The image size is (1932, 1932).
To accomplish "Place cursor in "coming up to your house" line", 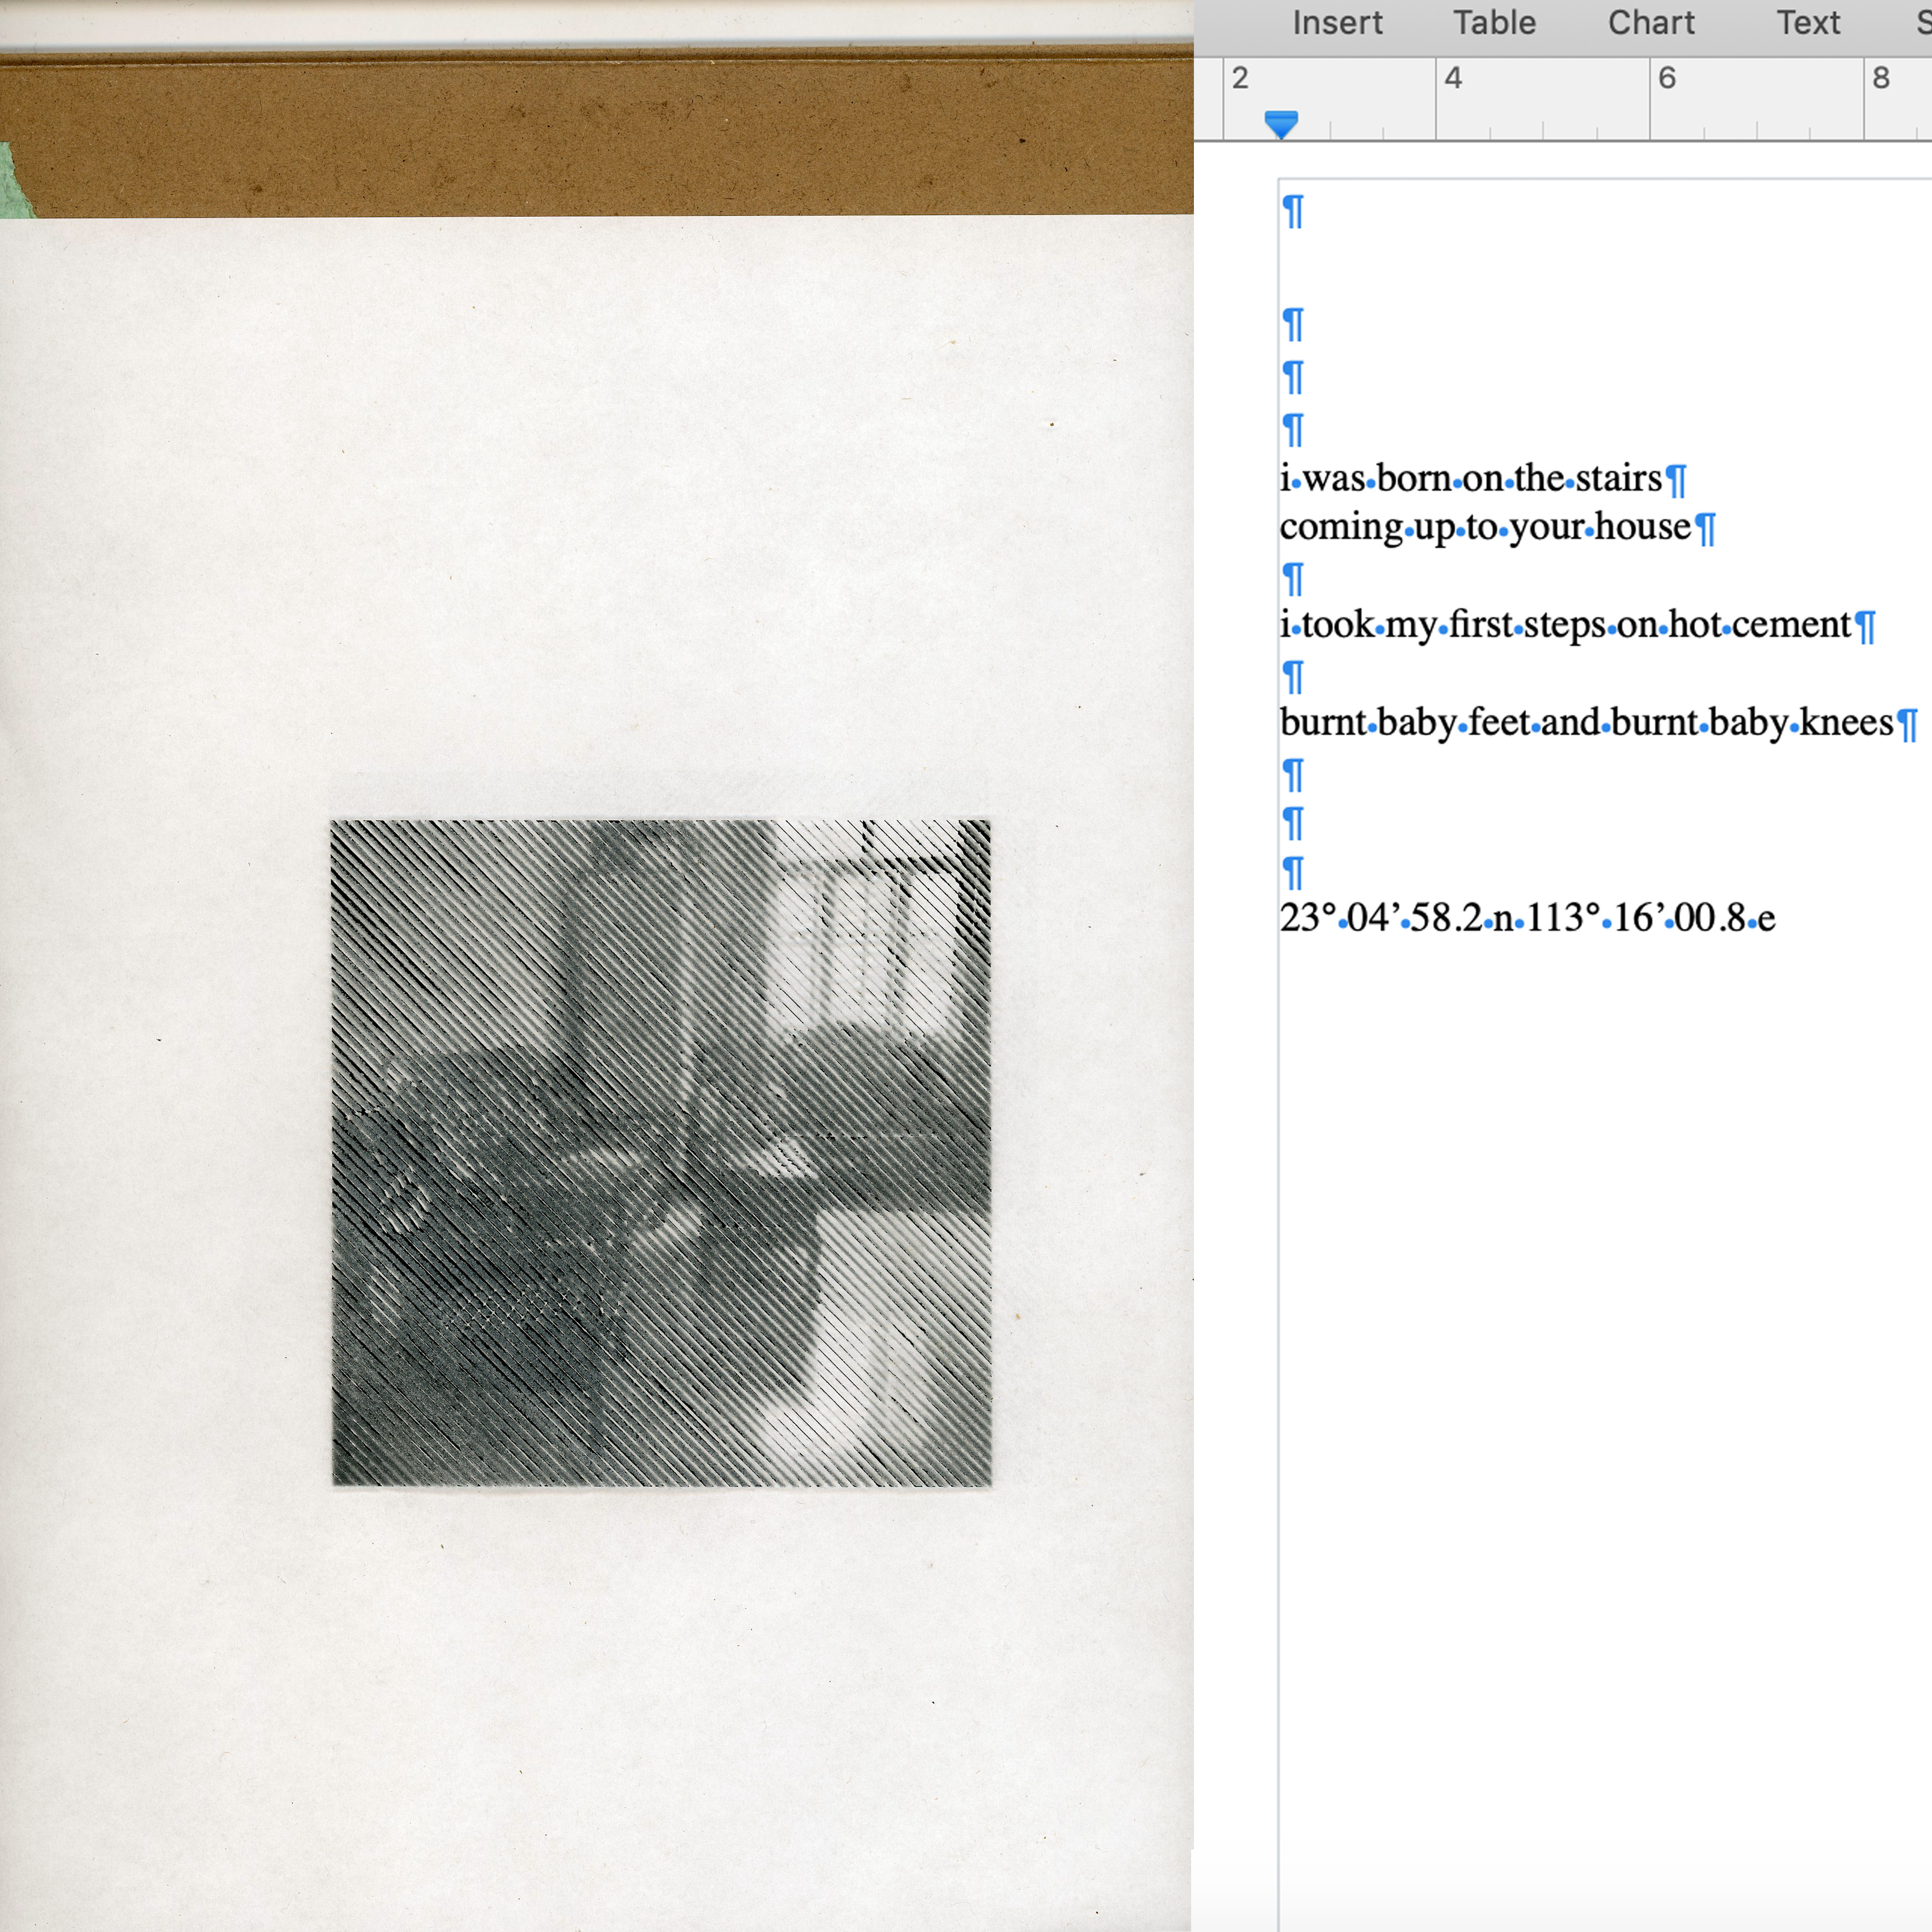I will click(x=1485, y=527).
